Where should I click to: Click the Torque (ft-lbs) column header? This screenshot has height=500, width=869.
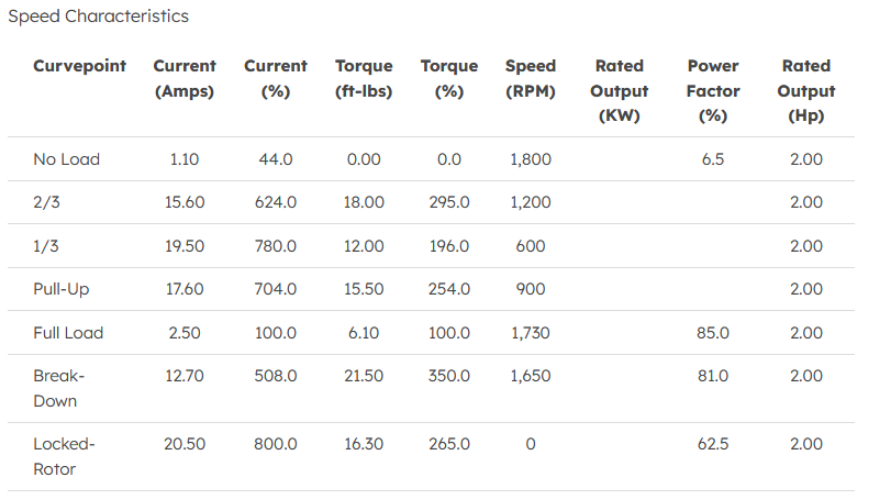point(364,78)
